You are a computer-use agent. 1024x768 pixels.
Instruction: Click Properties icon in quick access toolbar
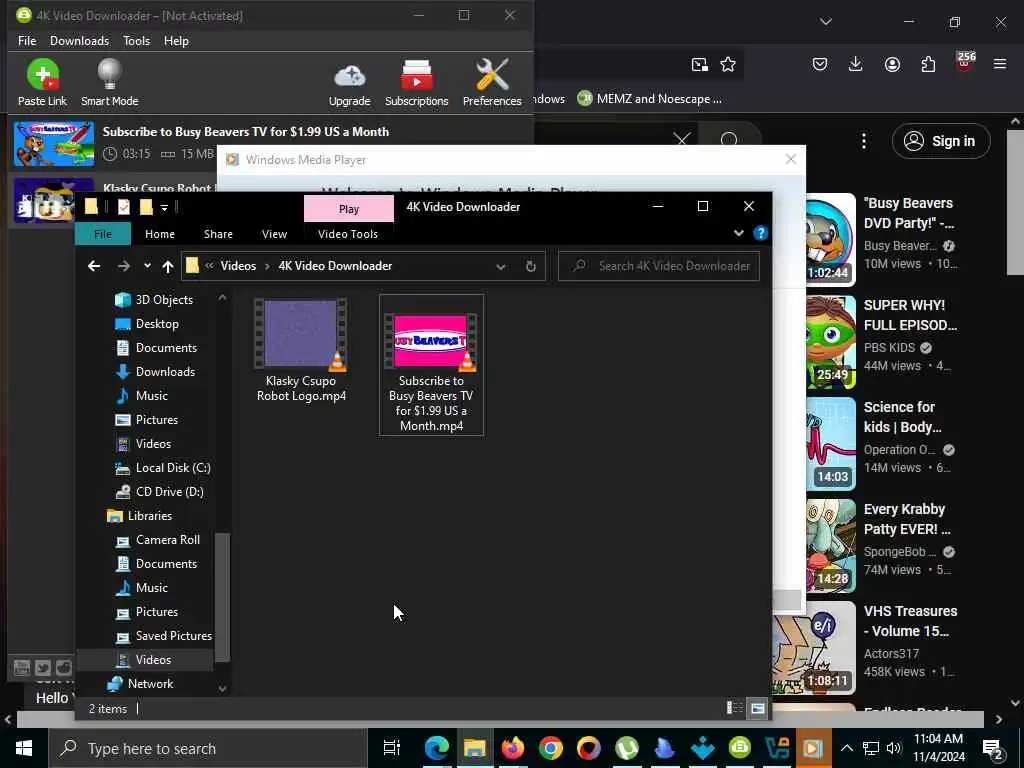(123, 207)
